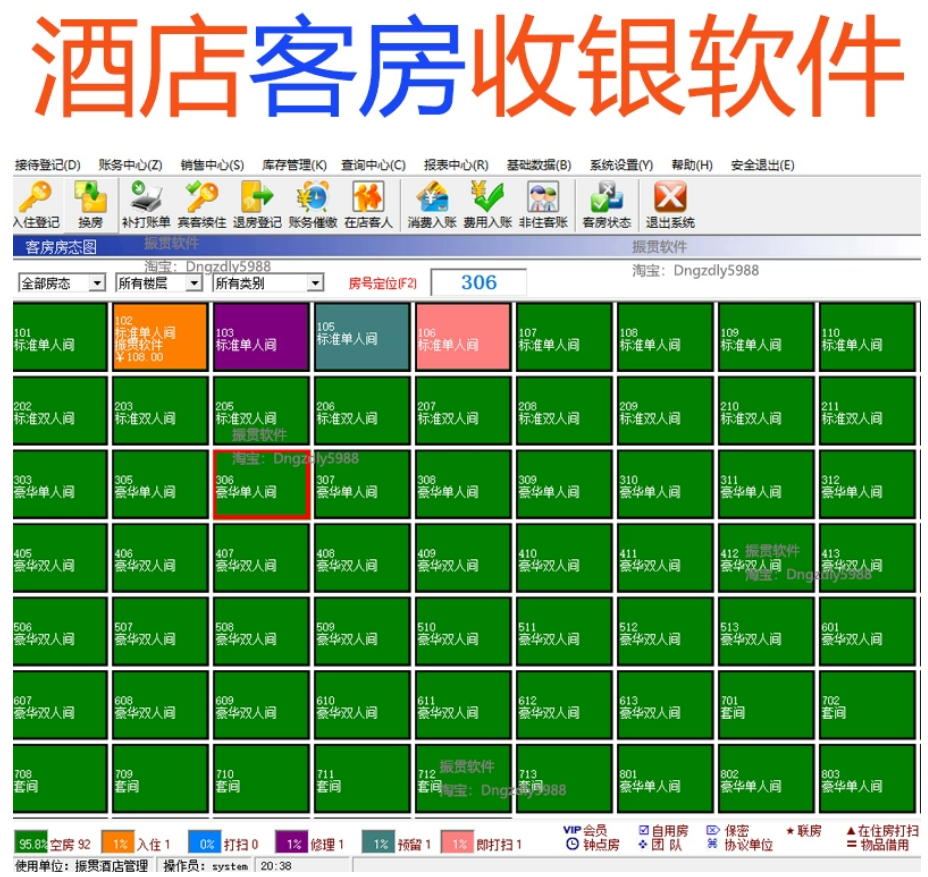Select room 801 豪华单人间
Screen dimensions: 928x877
coord(665,779)
